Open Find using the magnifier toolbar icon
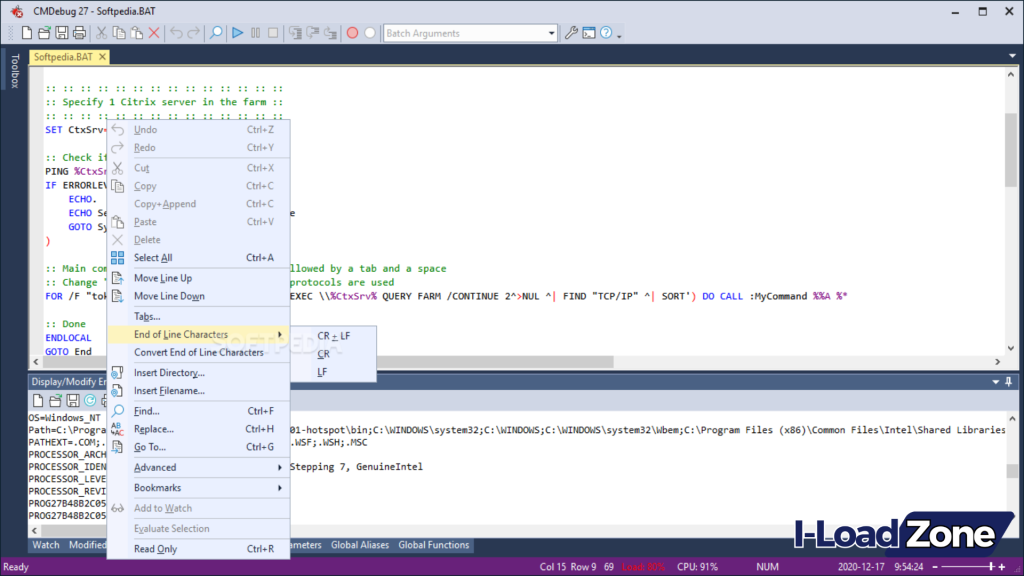The image size is (1024, 576). coord(215,32)
